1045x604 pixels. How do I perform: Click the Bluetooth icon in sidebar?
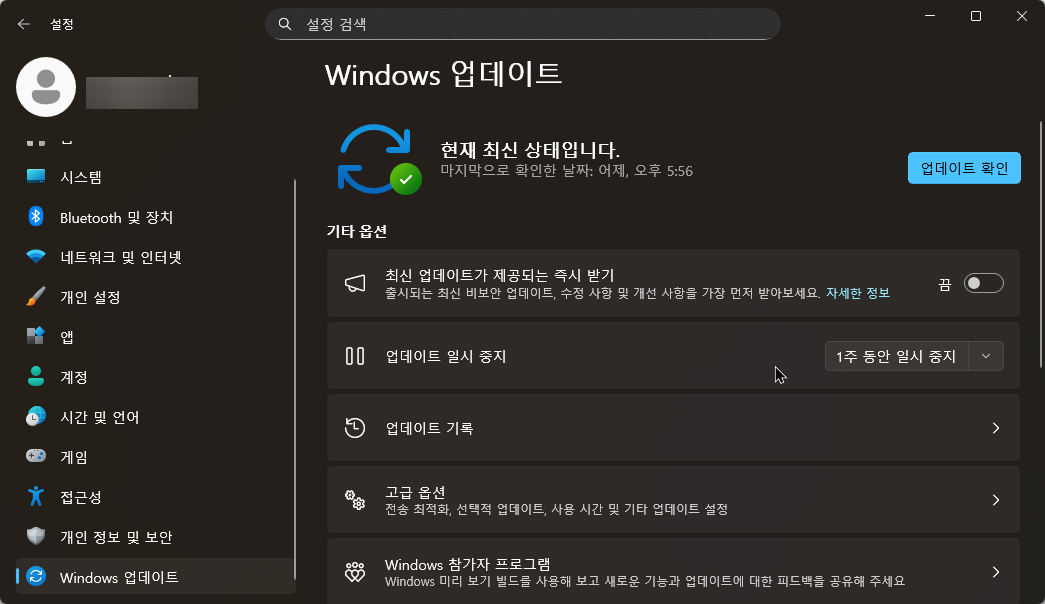pos(36,216)
